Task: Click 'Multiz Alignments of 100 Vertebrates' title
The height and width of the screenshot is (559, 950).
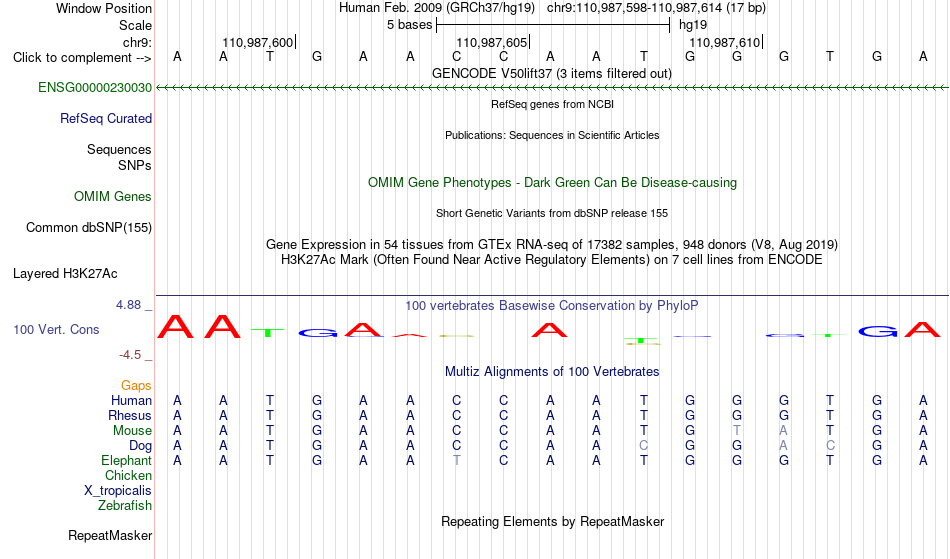Action: (x=552, y=372)
